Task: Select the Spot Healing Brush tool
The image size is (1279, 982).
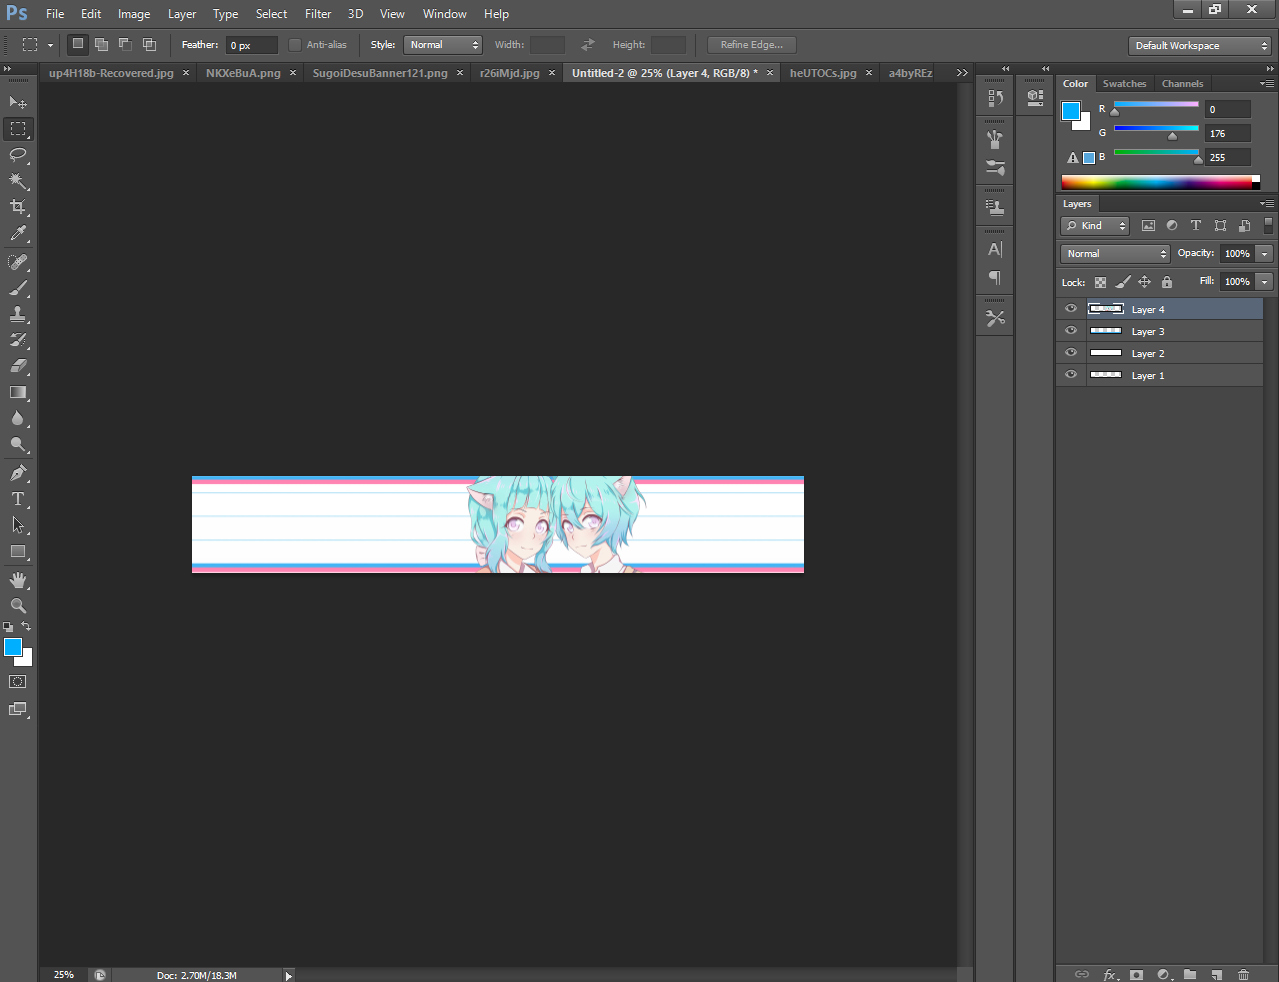Action: click(x=18, y=262)
